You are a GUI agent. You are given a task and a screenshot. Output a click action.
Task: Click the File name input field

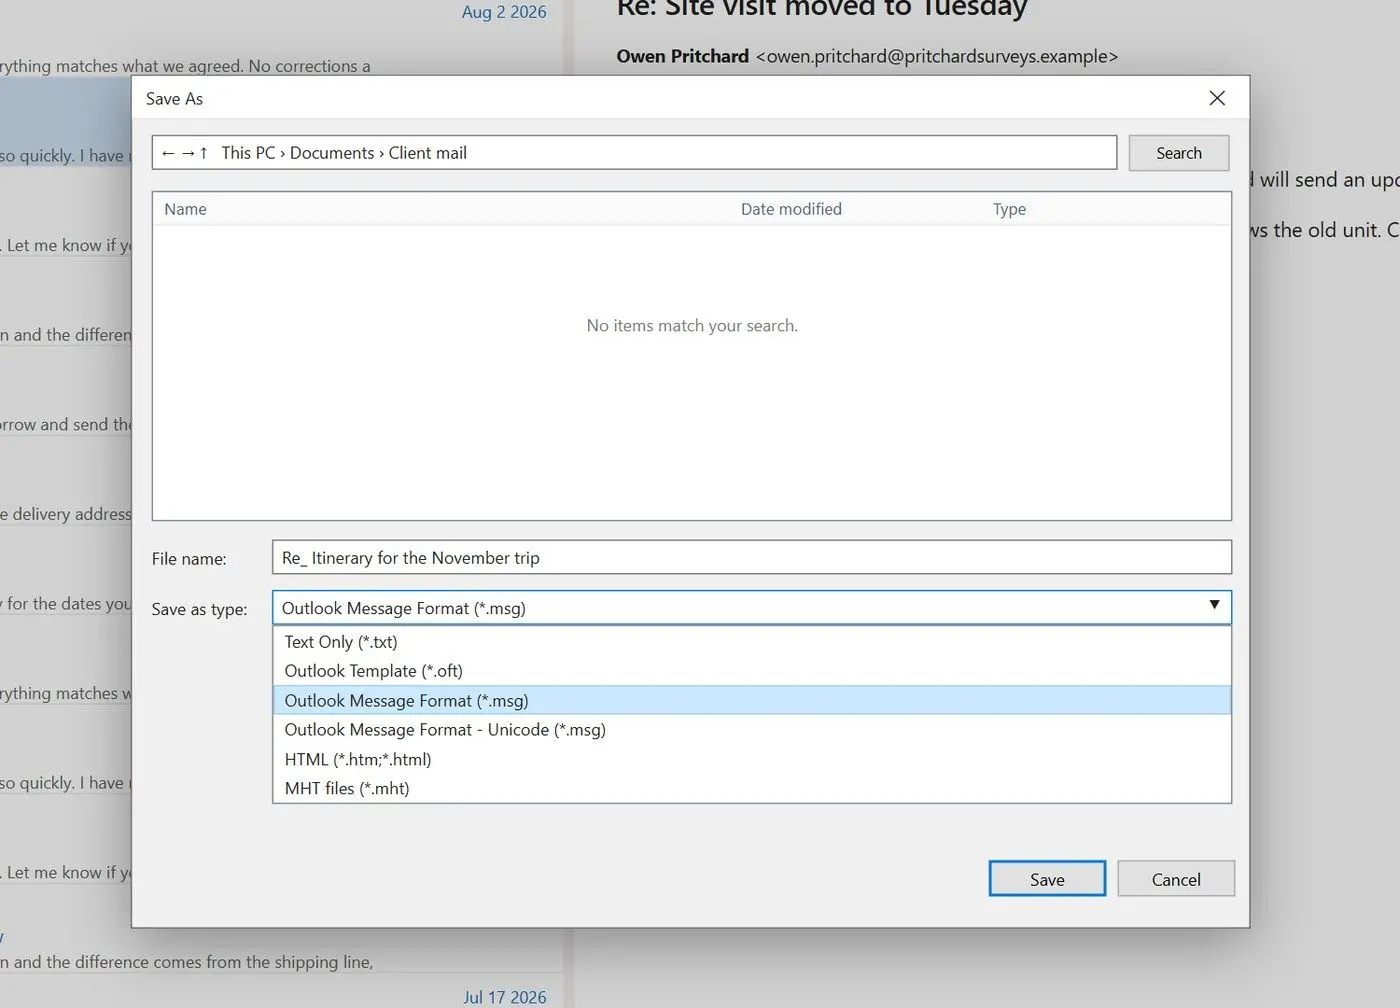pyautogui.click(x=752, y=558)
